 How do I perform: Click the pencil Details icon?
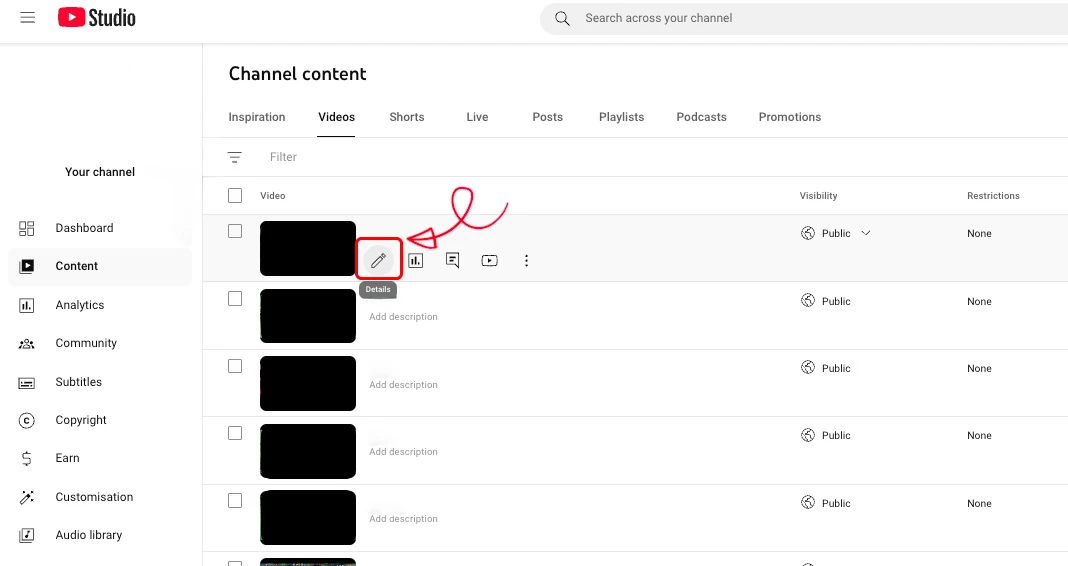pyautogui.click(x=379, y=260)
